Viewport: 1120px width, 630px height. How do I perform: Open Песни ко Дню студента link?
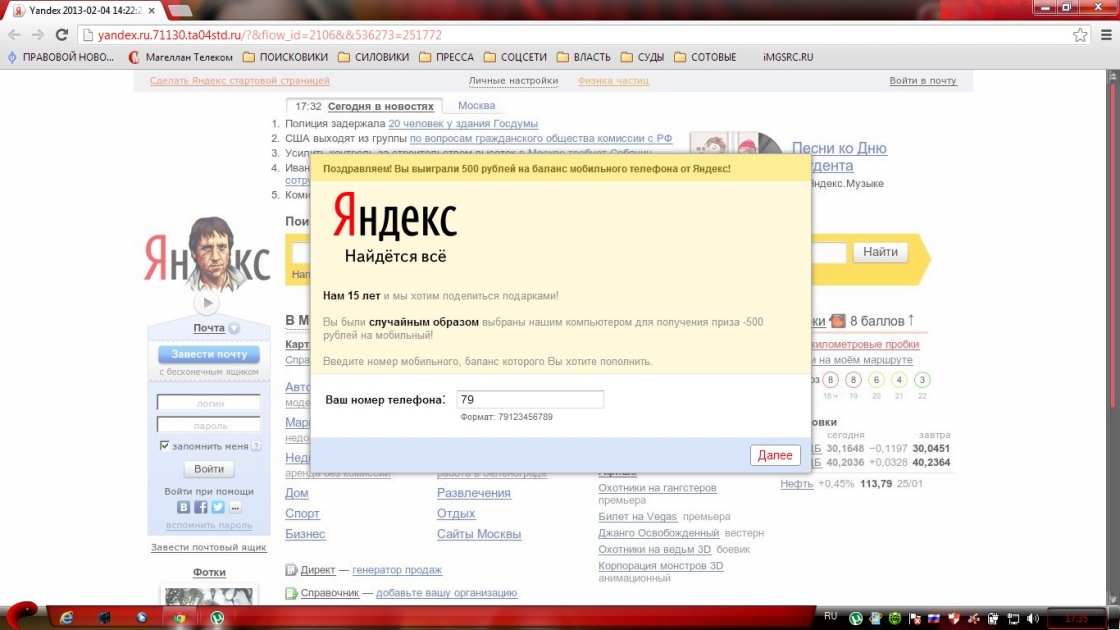(x=839, y=156)
